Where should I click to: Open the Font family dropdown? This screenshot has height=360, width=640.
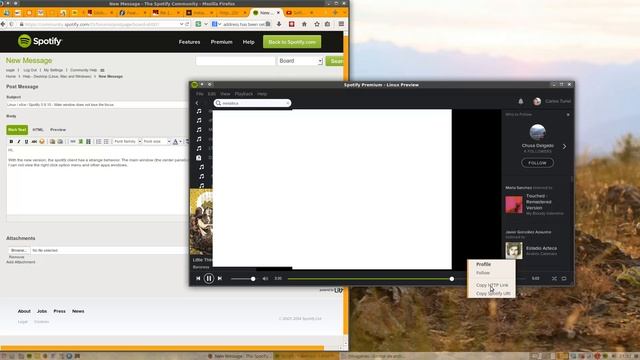[x=127, y=141]
